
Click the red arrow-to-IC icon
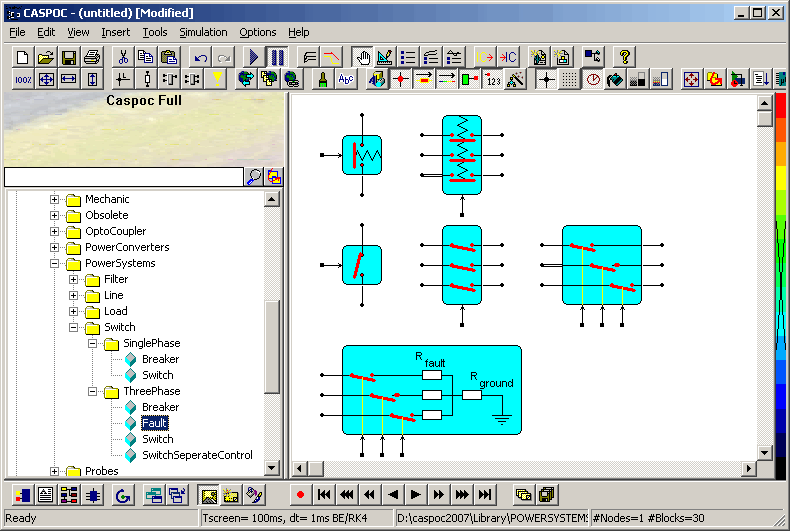508,57
